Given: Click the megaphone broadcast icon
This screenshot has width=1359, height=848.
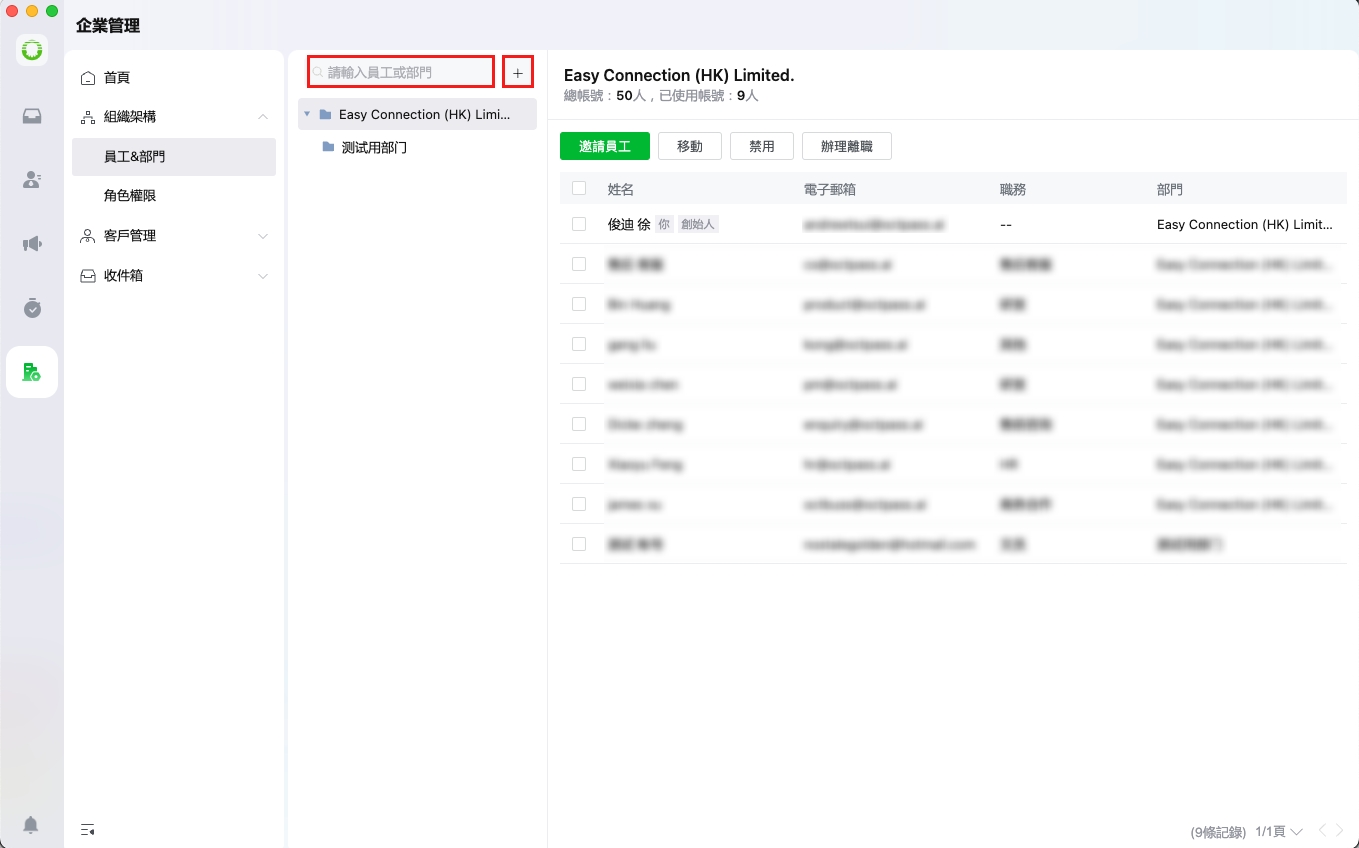Looking at the screenshot, I should pyautogui.click(x=32, y=244).
